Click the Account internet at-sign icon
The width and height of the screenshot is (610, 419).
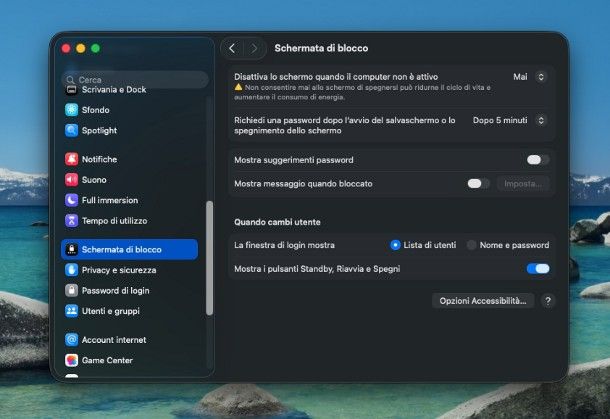tap(72, 340)
